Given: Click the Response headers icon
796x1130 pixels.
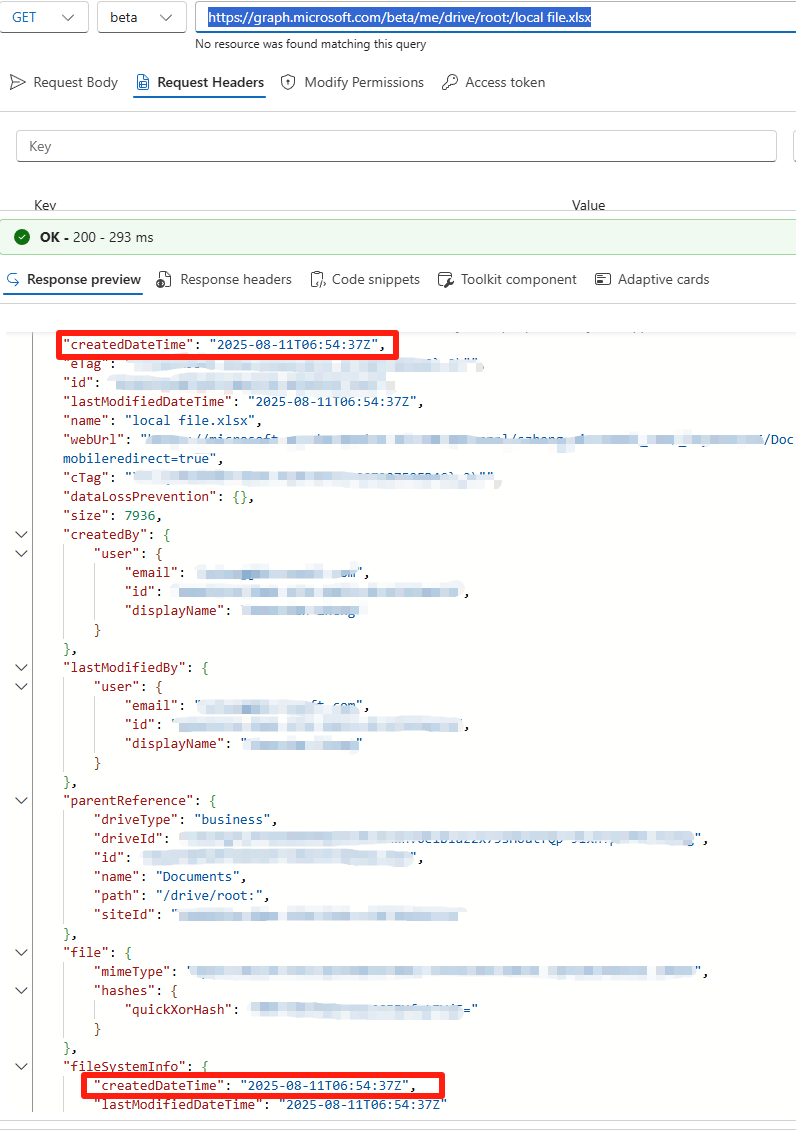Looking at the screenshot, I should (164, 280).
